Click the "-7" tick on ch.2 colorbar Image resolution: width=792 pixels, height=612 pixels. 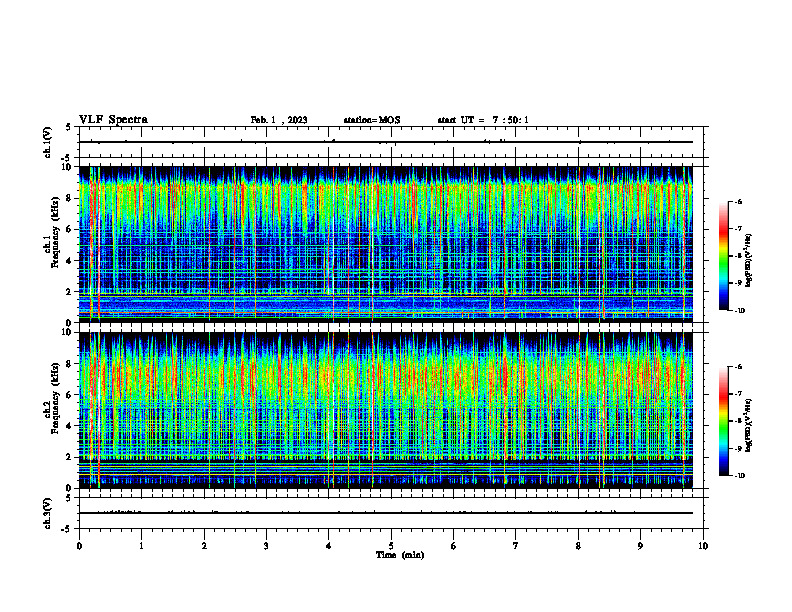tap(738, 394)
